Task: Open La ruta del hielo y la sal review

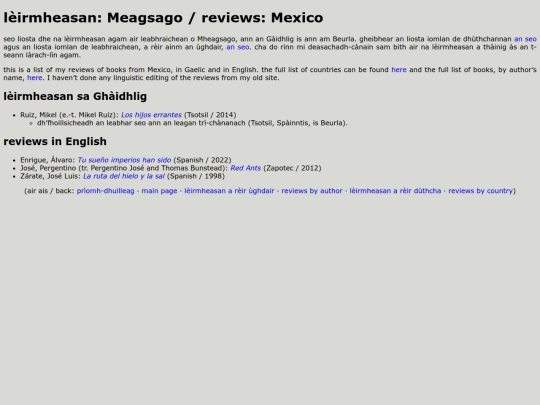Action: pyautogui.click(x=124, y=176)
